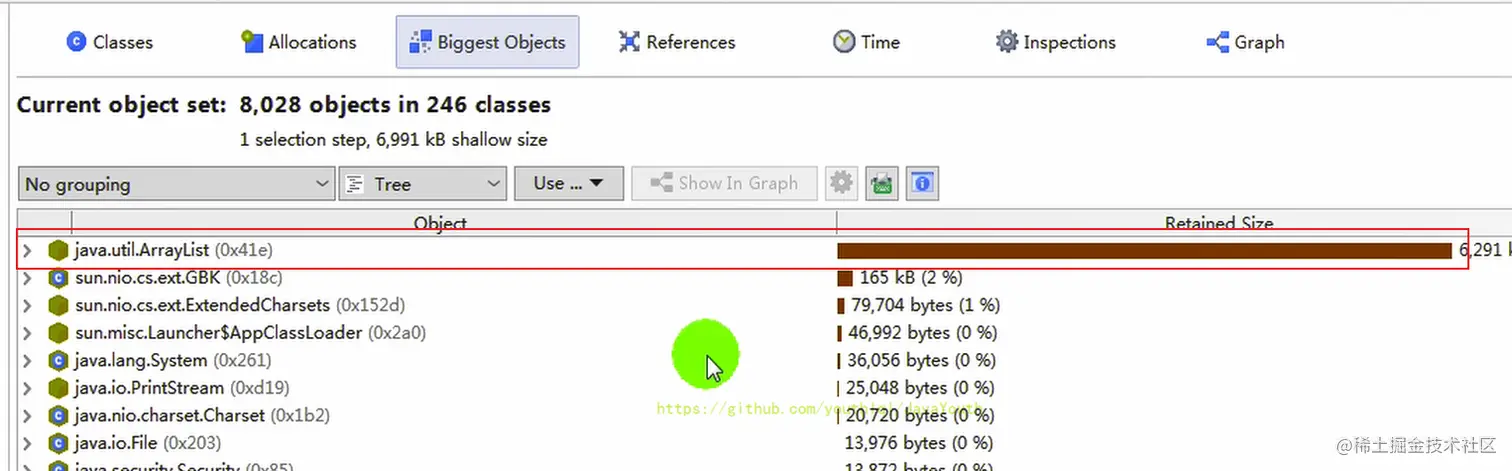Expand the sun.nio.cs.ext.GBK row
The width and height of the screenshot is (1512, 471).
click(28, 278)
